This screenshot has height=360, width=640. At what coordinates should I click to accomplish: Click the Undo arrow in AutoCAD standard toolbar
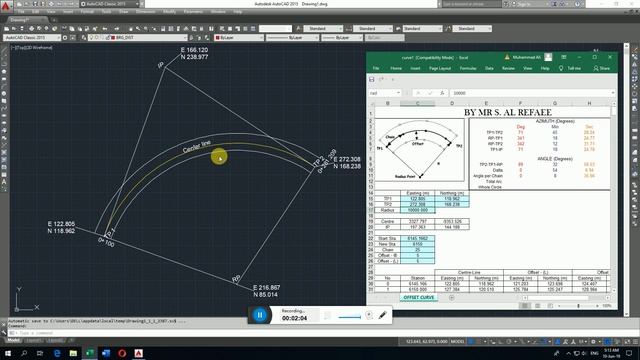click(105, 29)
